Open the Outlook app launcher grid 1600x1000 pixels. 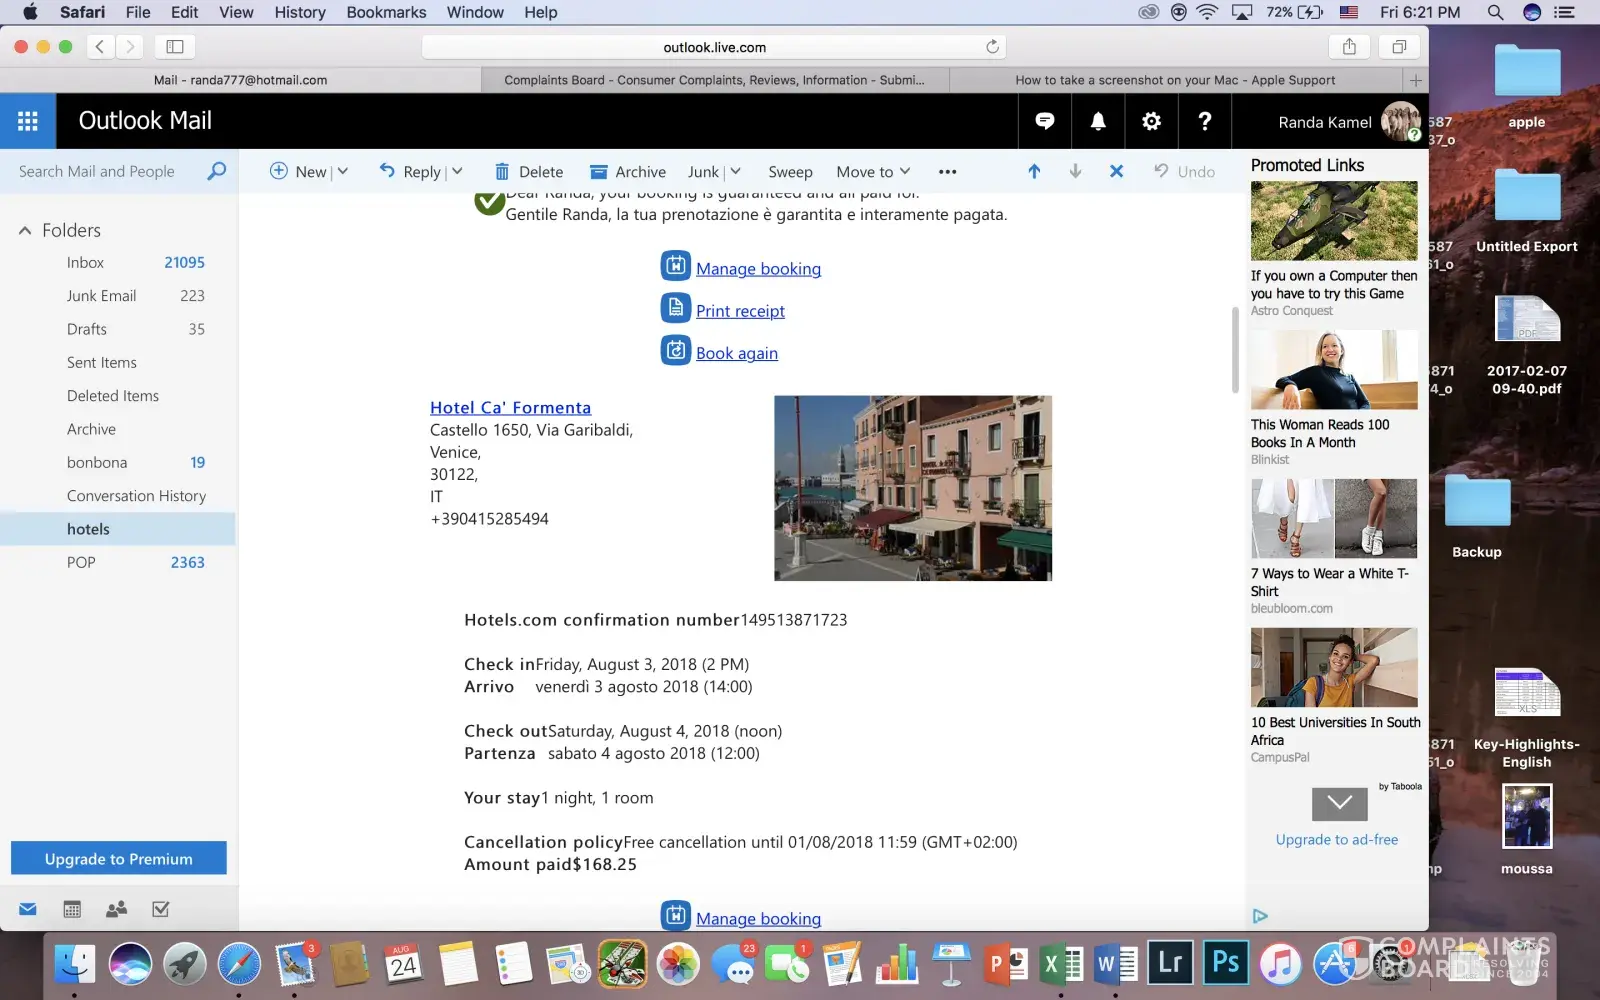[x=28, y=121]
